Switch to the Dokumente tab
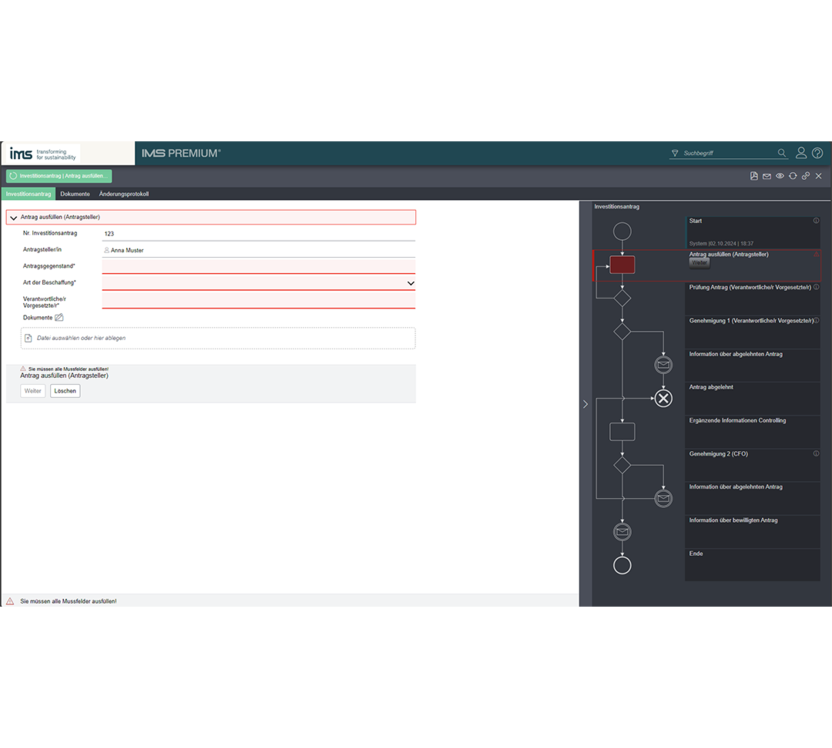 75,194
